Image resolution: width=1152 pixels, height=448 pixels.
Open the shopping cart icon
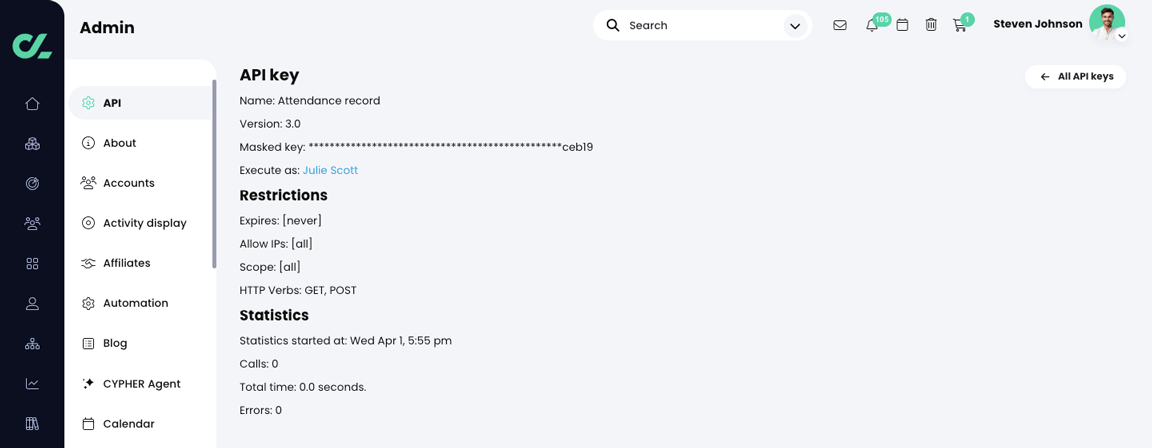pyautogui.click(x=960, y=25)
